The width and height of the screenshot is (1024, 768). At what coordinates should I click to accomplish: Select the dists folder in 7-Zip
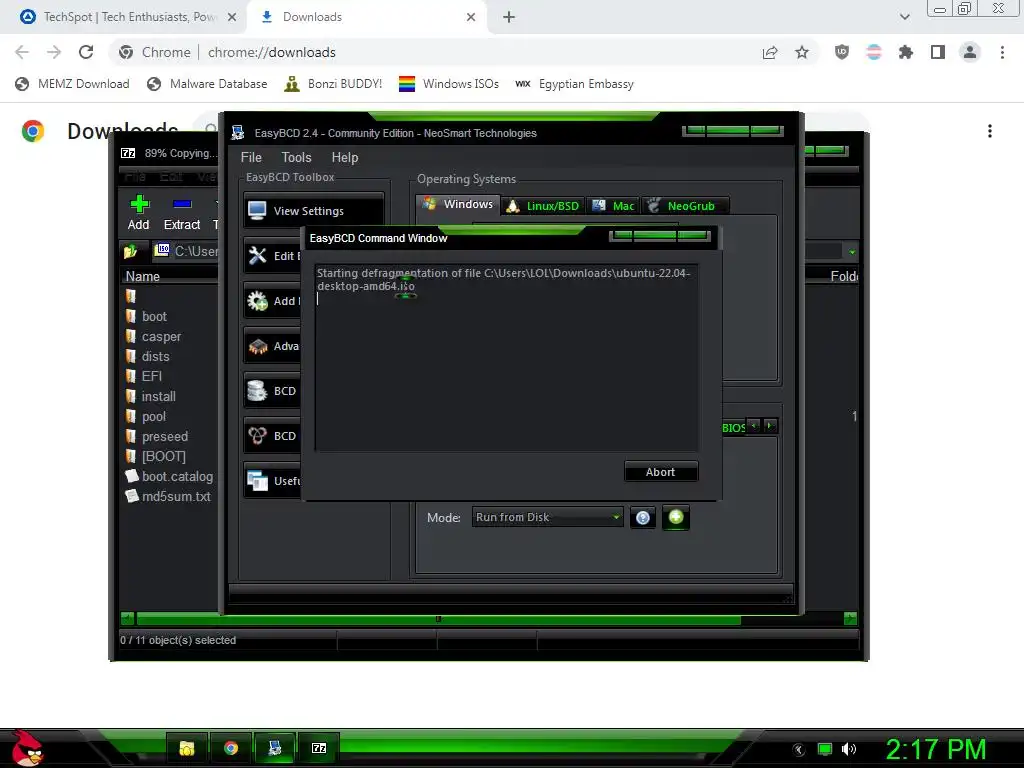point(155,357)
